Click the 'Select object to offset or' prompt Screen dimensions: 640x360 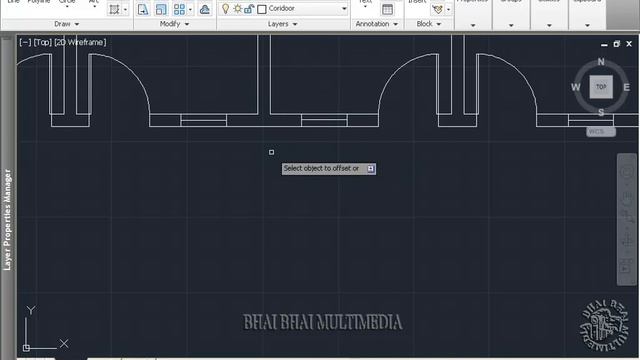point(321,169)
